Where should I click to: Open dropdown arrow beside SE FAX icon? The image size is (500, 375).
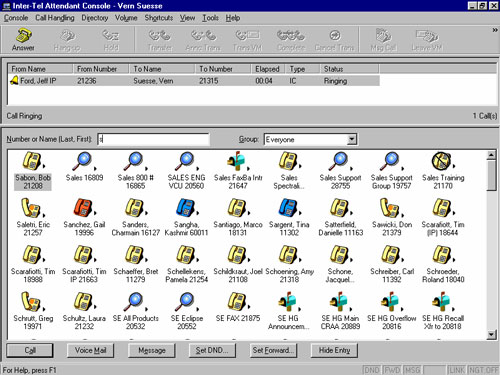(249, 306)
